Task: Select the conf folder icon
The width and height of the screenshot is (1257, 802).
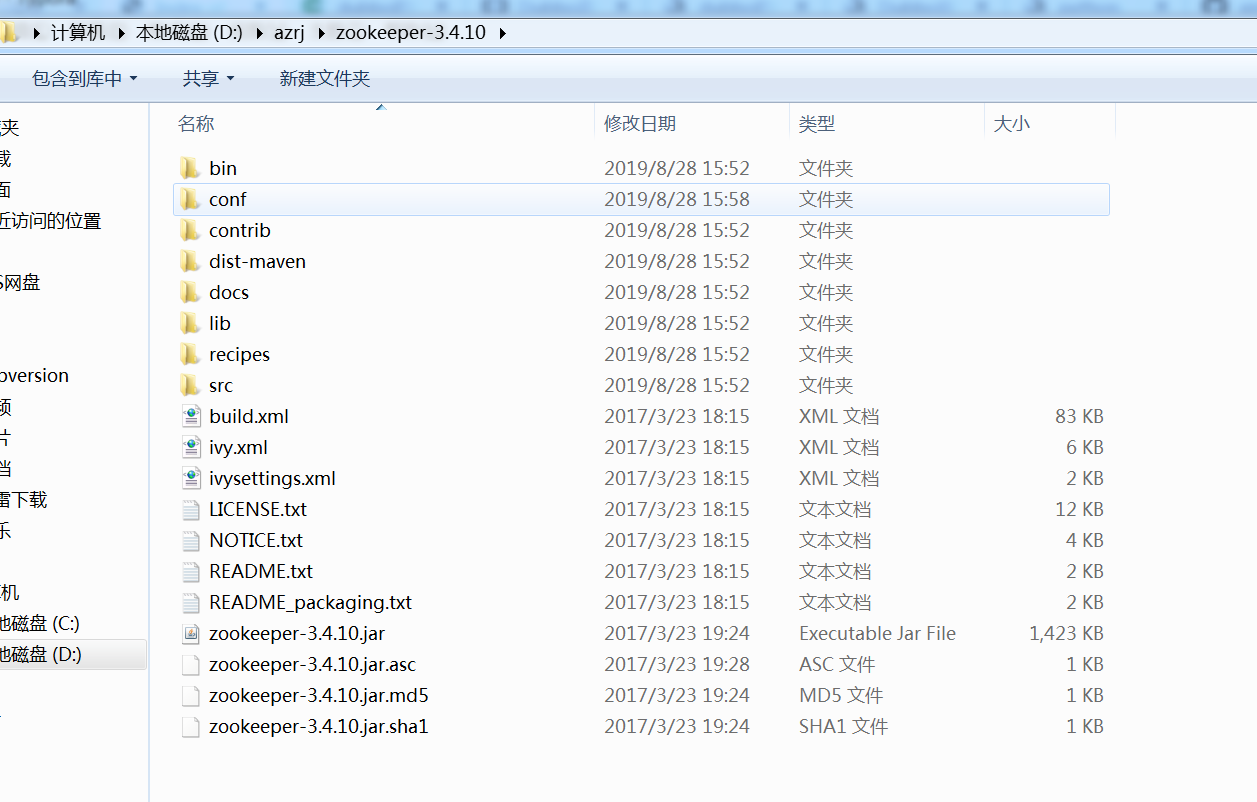Action: tap(190, 199)
